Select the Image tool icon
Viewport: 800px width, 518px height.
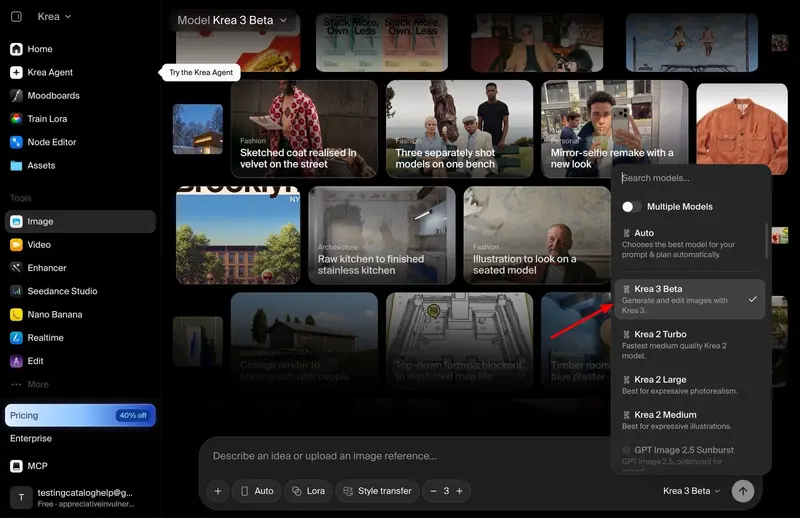tap(16, 221)
